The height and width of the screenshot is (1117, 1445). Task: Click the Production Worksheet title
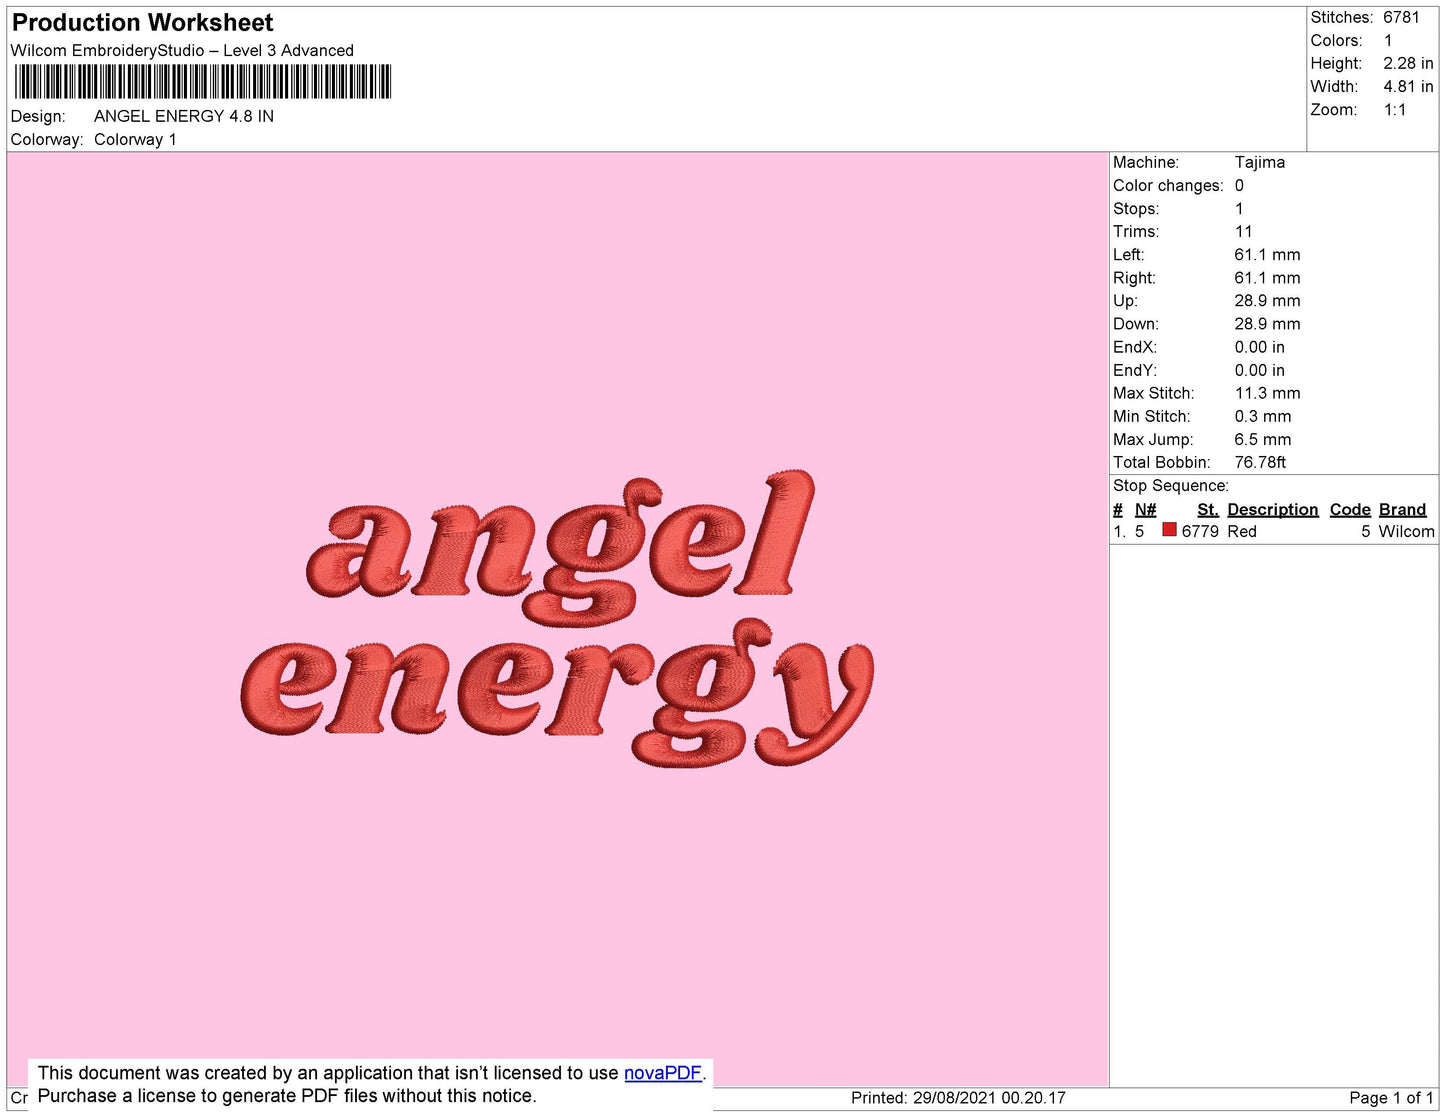142,23
